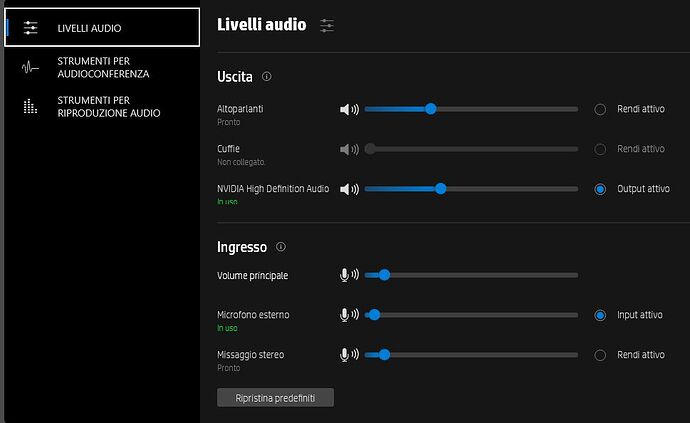Click the sliders icon beside Livelli audio title
This screenshot has width=690, height=423.
coord(327,25)
